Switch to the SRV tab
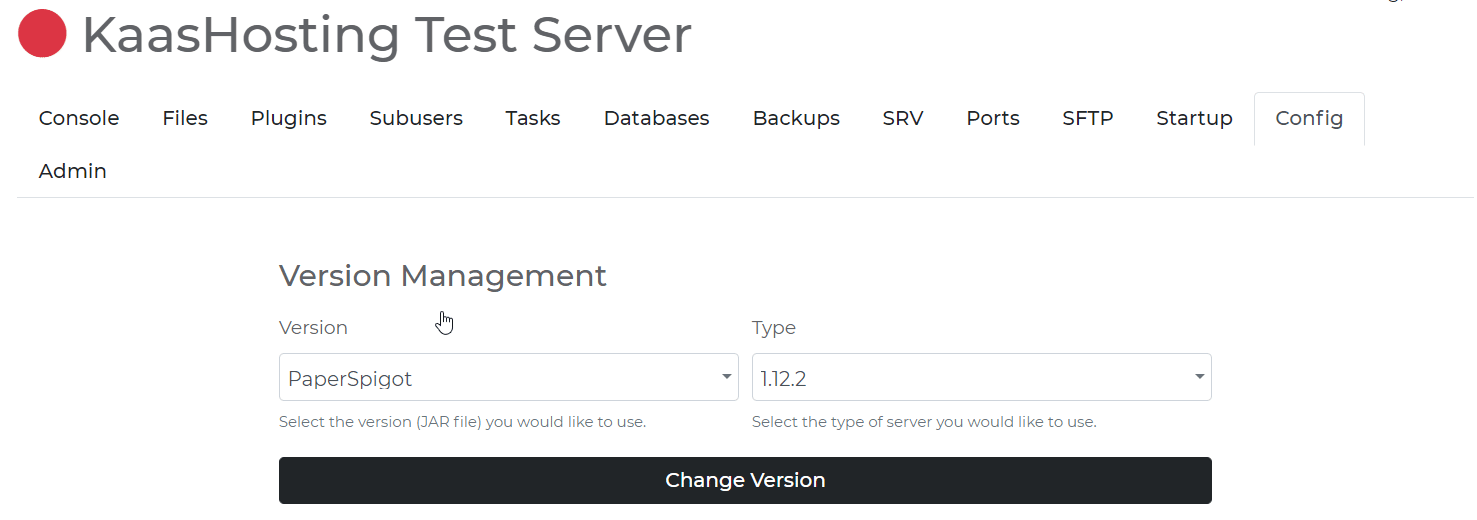Viewport: 1477px width, 520px height. coord(902,118)
